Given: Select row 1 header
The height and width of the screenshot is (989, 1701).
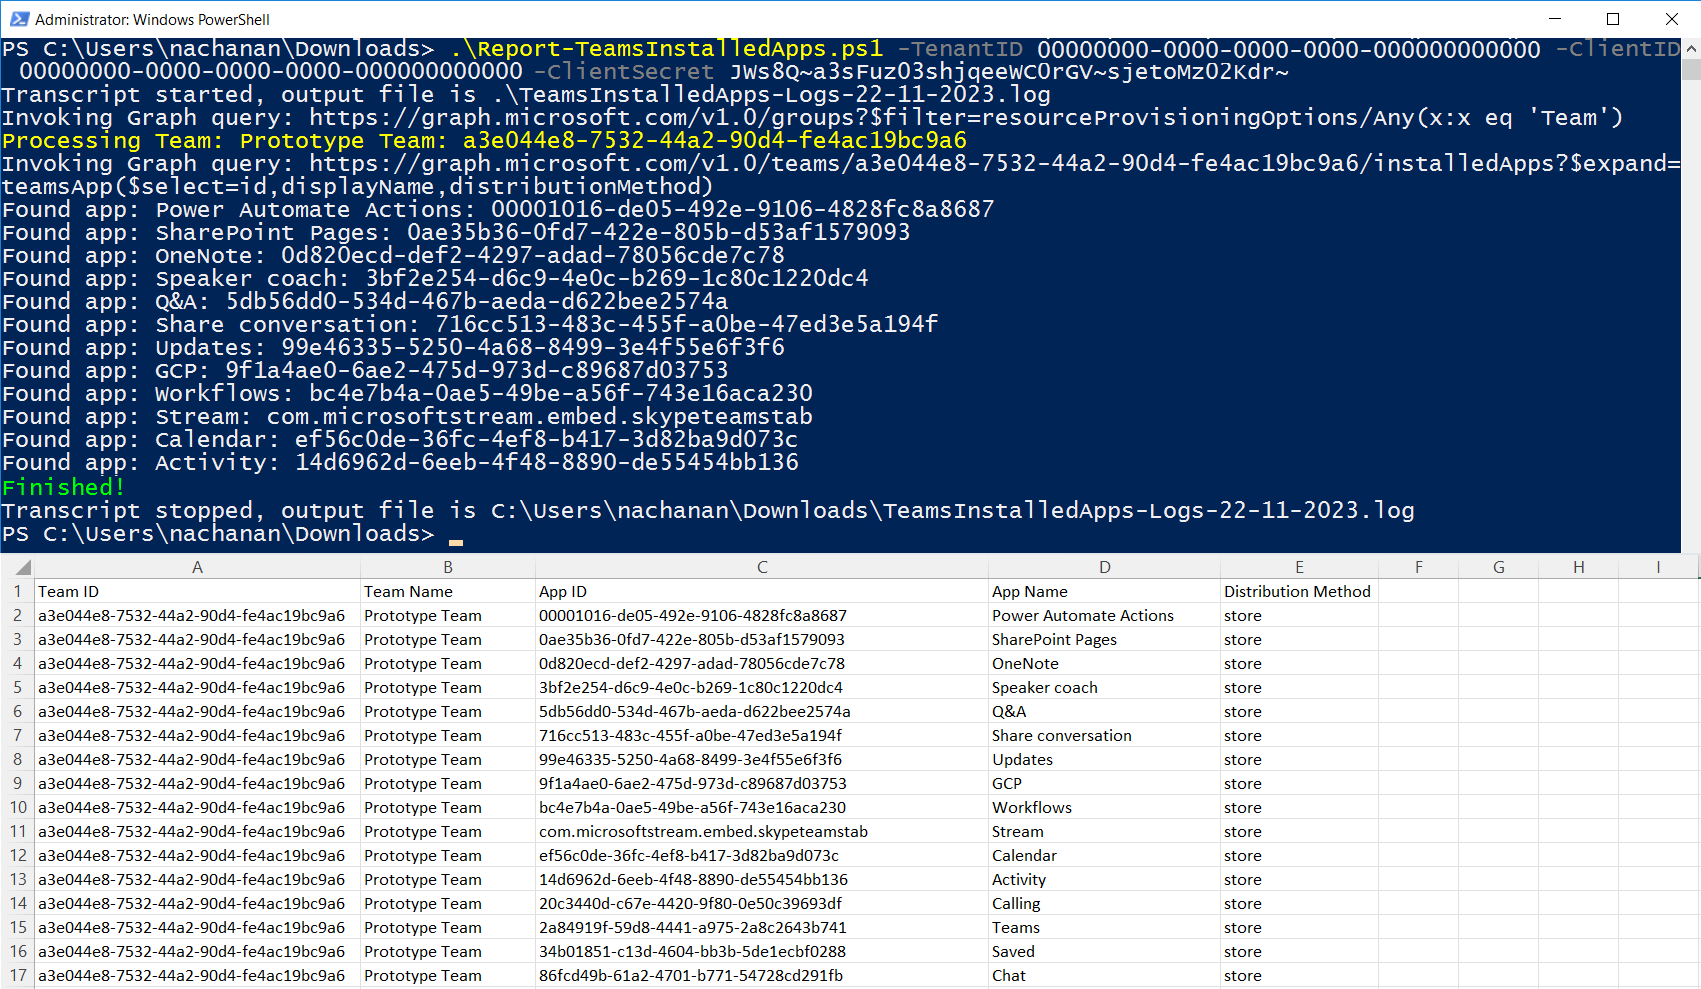Looking at the screenshot, I should click(18, 591).
